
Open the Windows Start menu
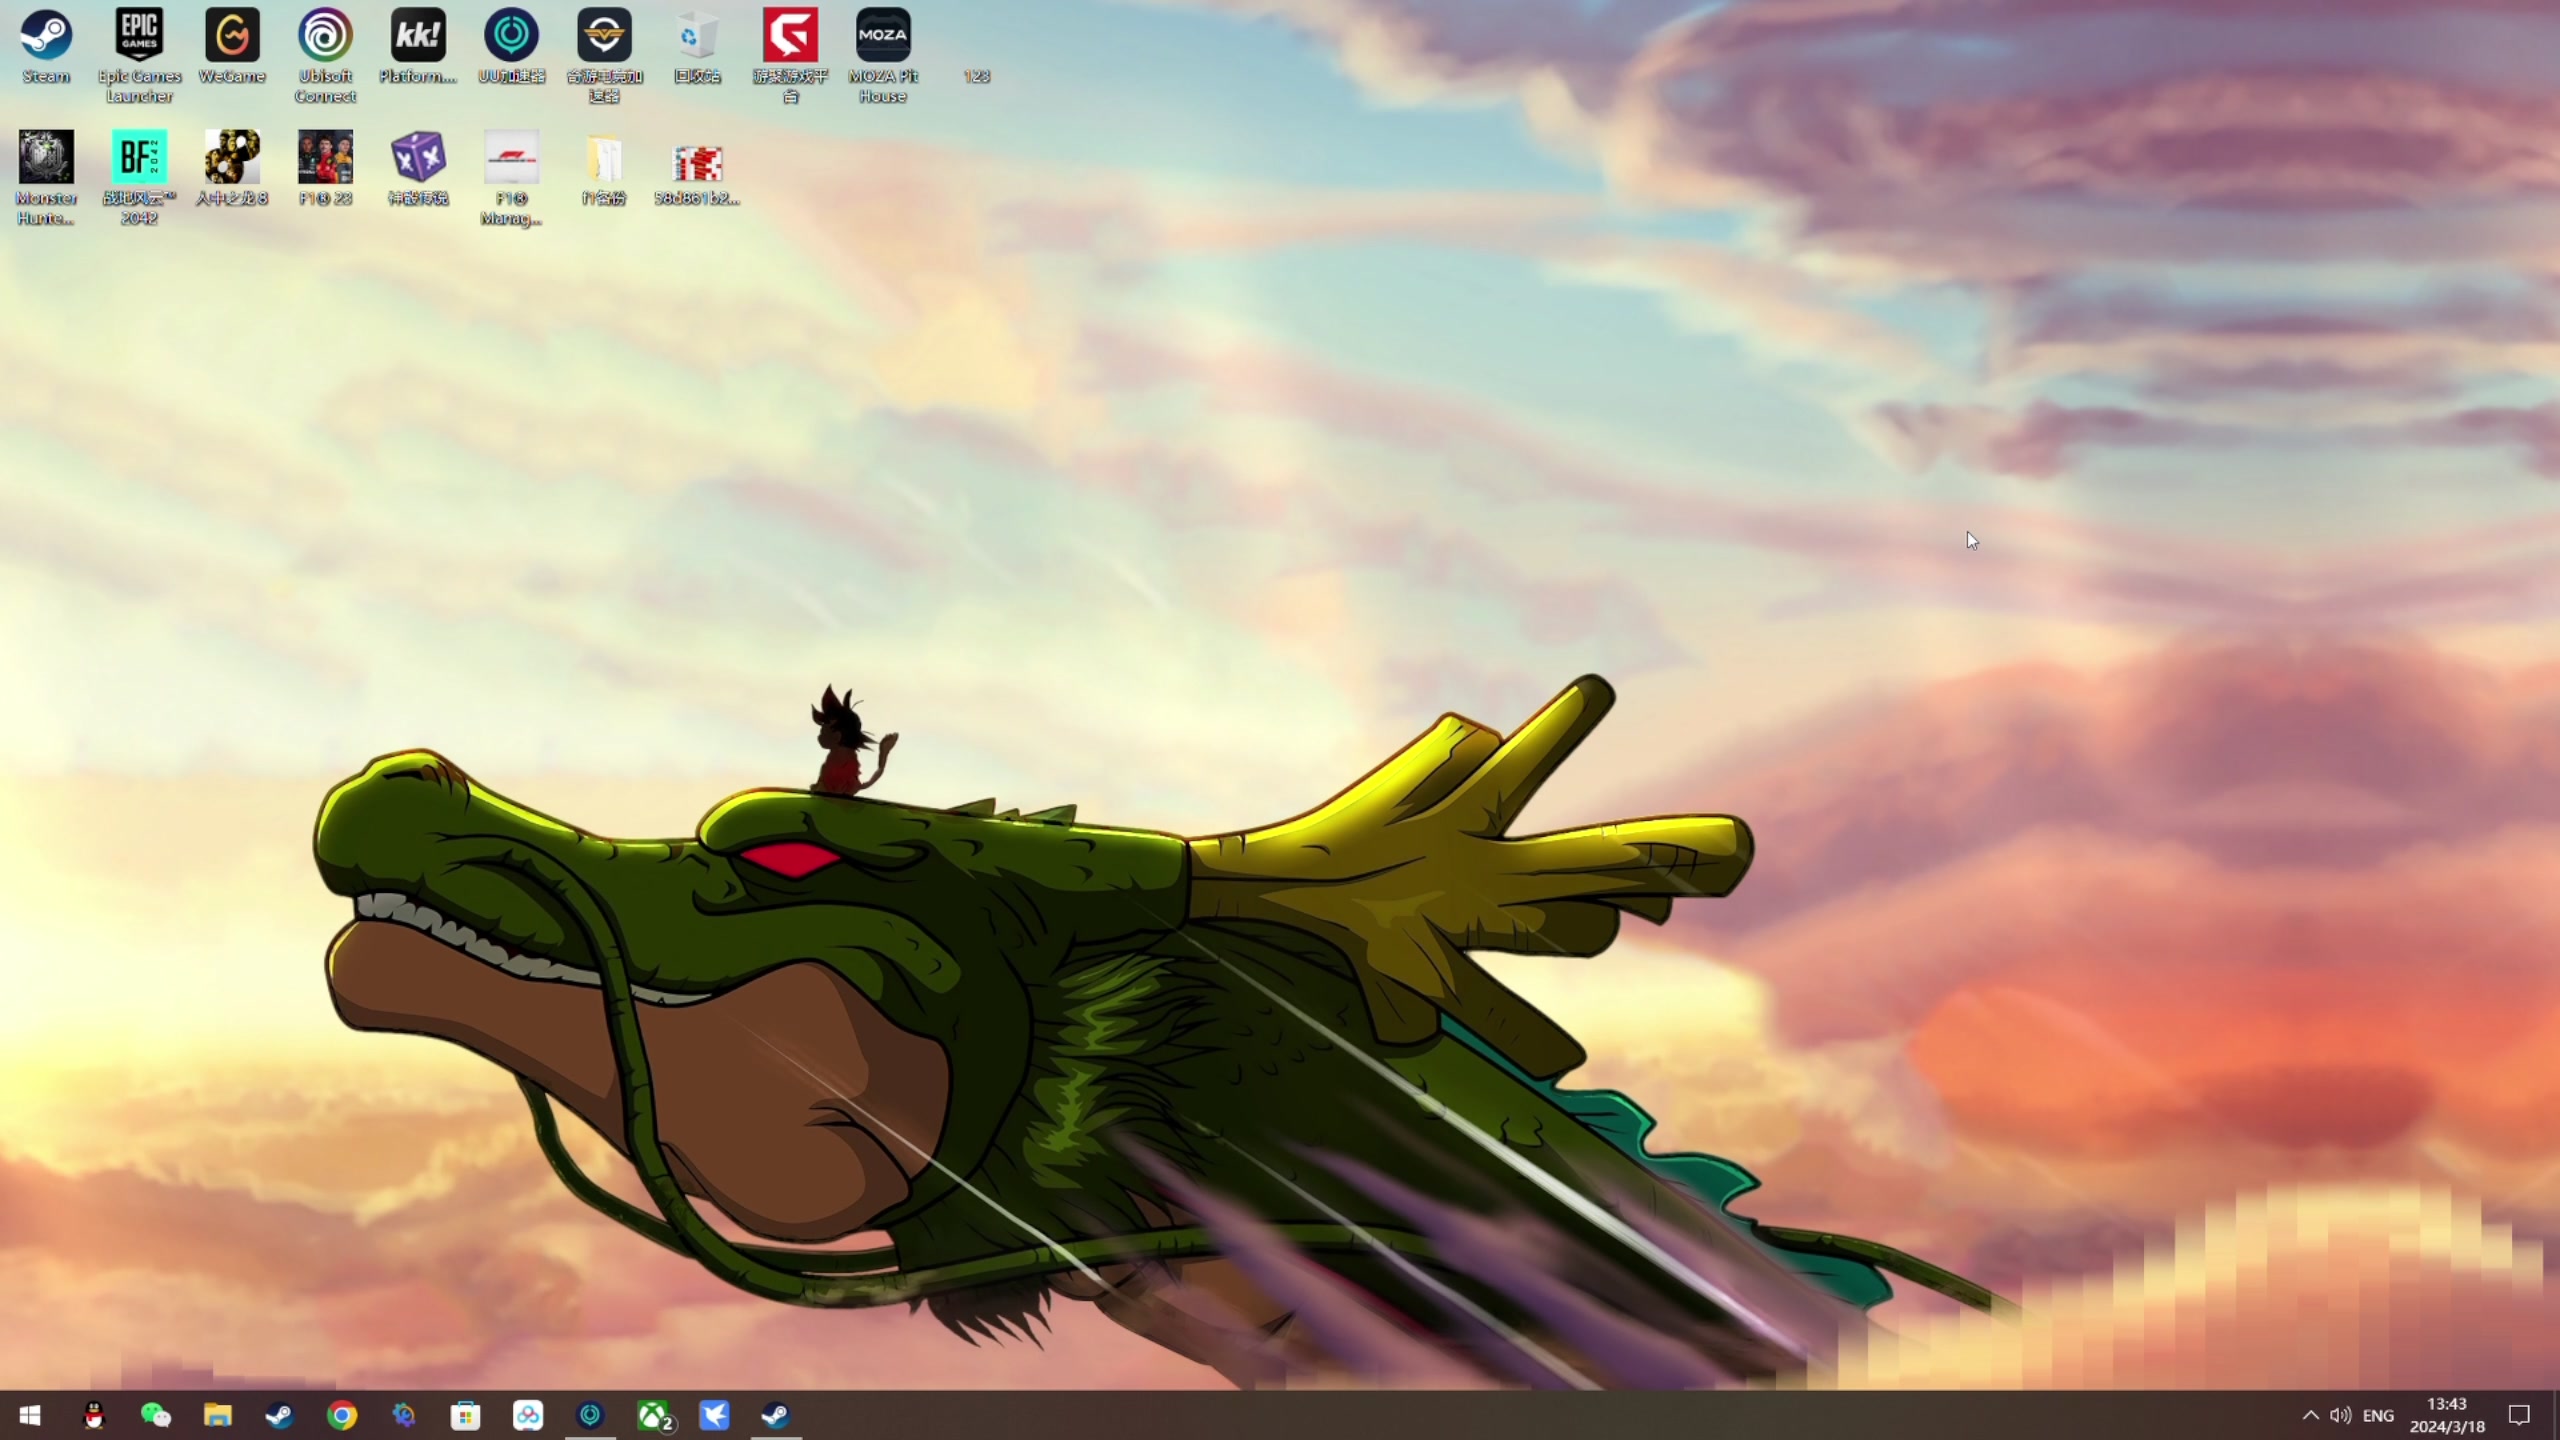pos(30,1415)
